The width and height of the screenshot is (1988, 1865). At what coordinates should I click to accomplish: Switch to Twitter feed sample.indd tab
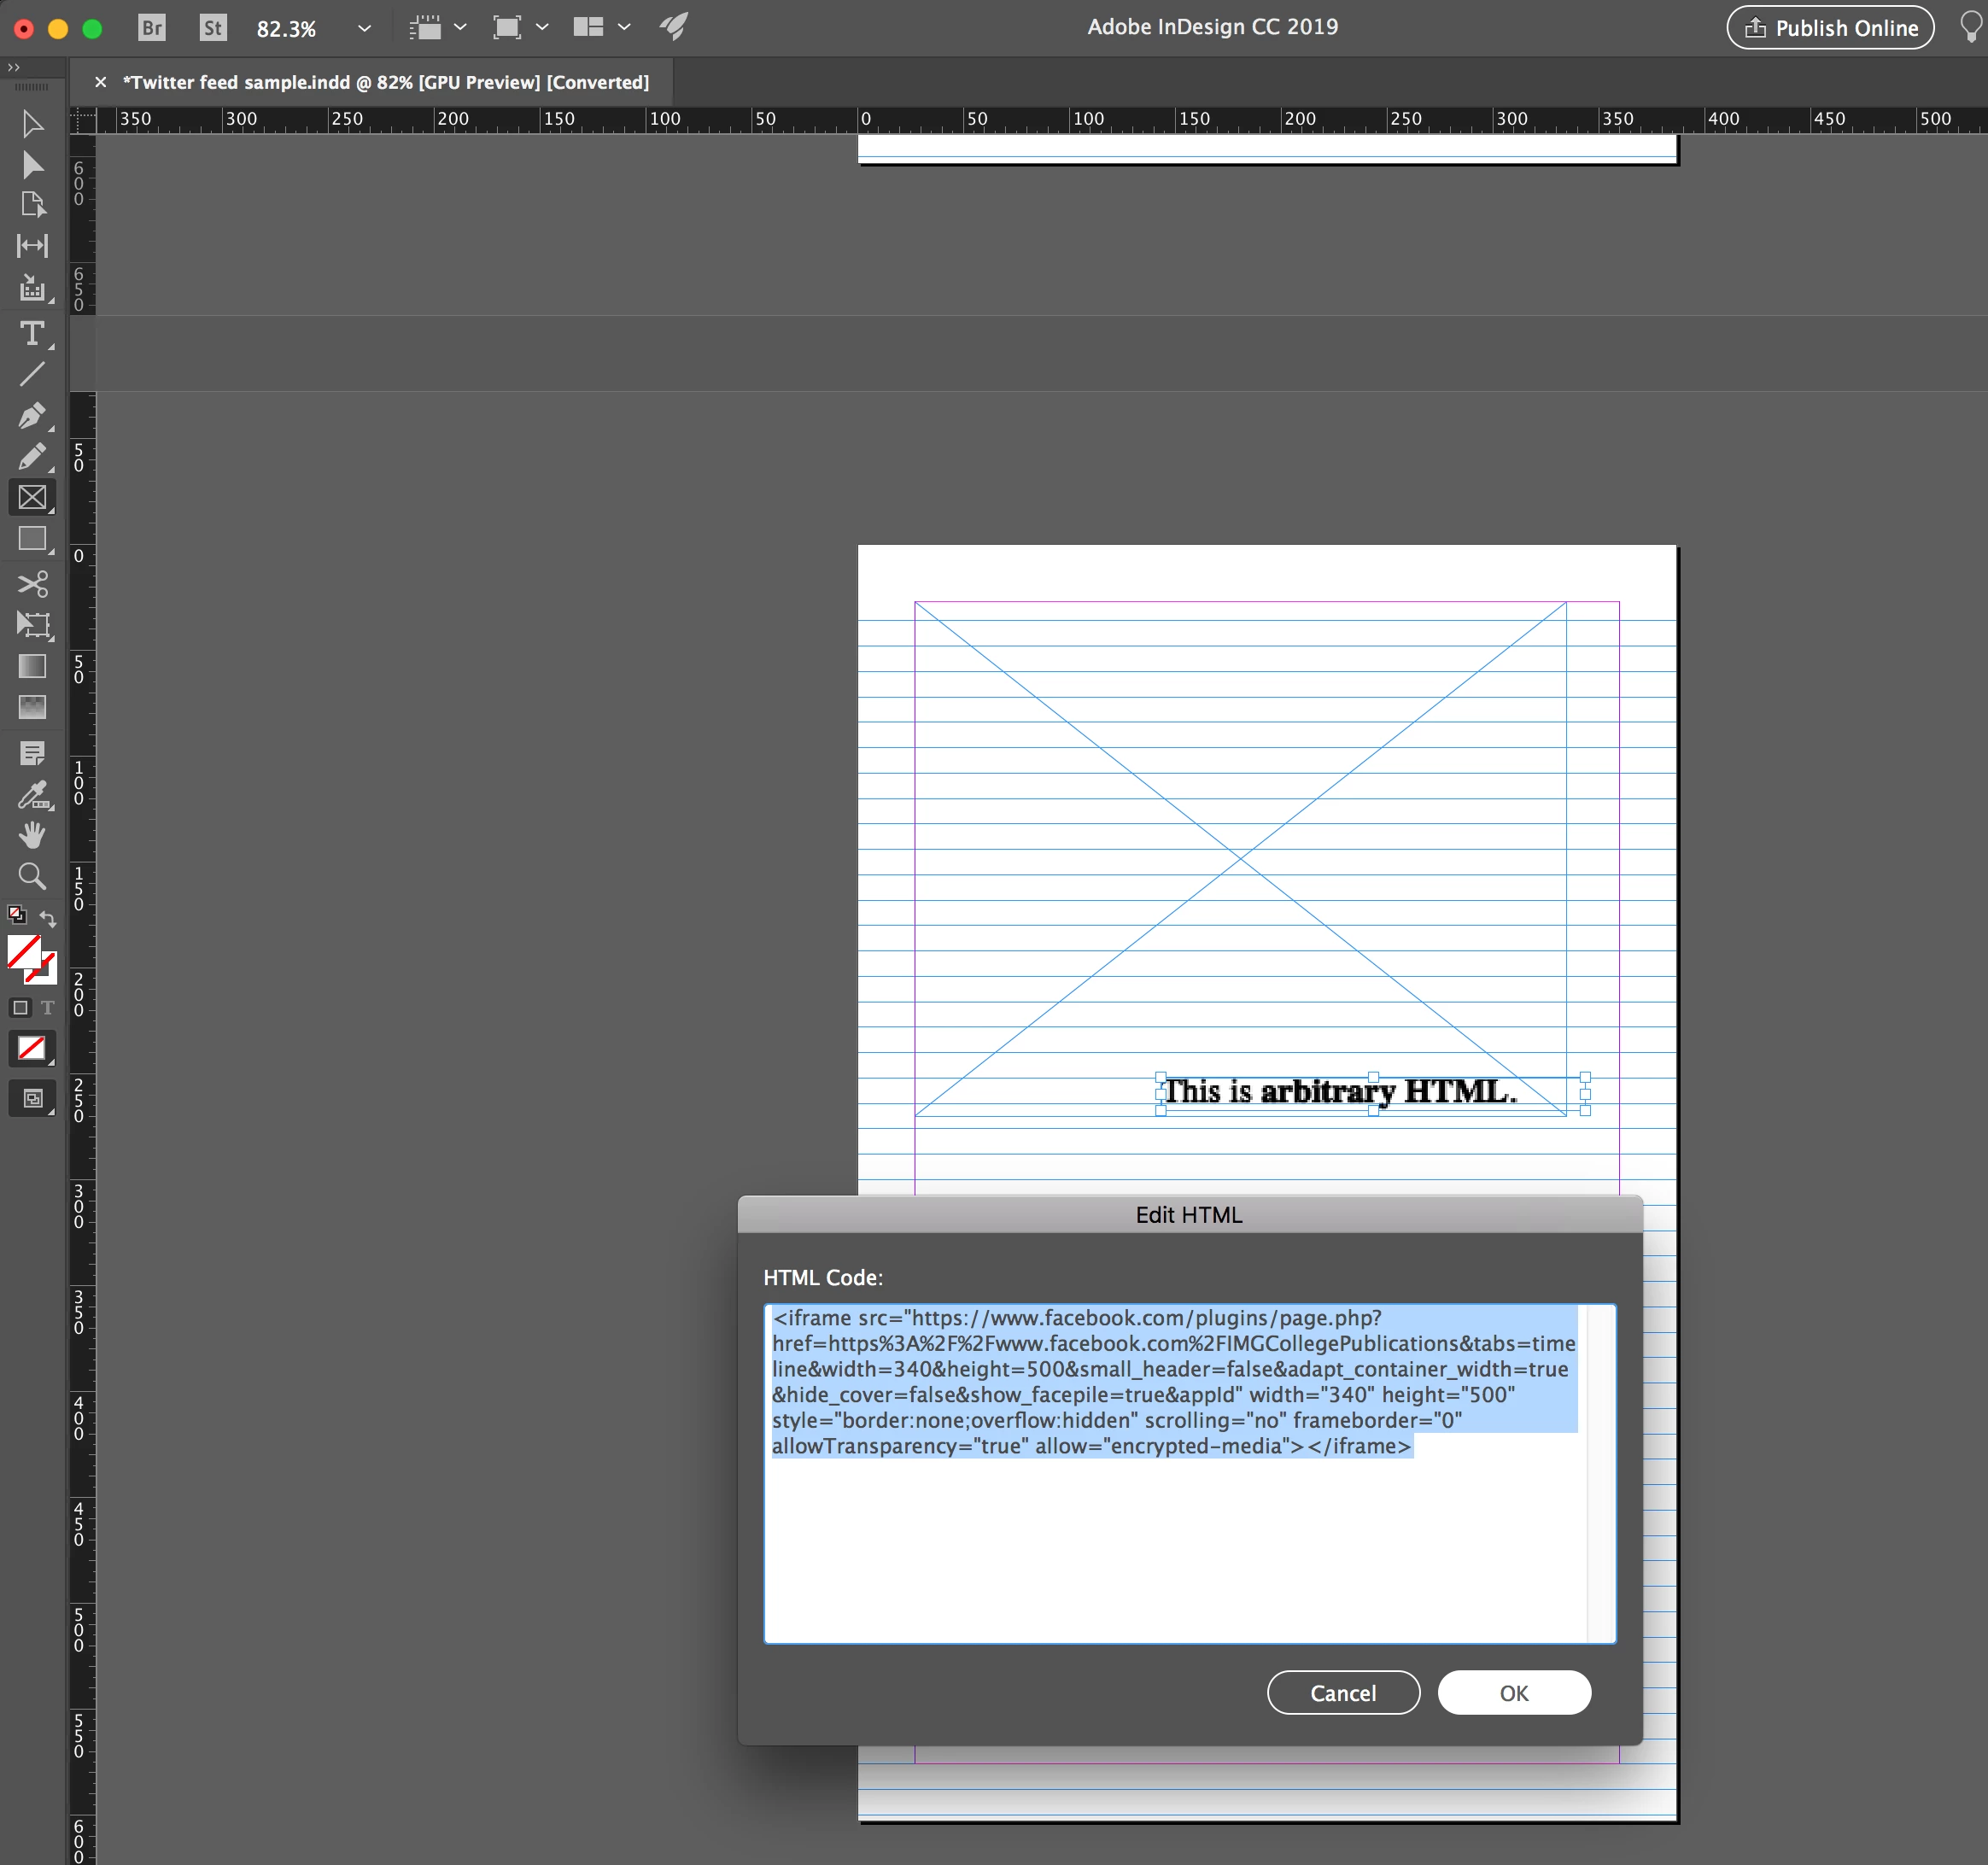385,82
